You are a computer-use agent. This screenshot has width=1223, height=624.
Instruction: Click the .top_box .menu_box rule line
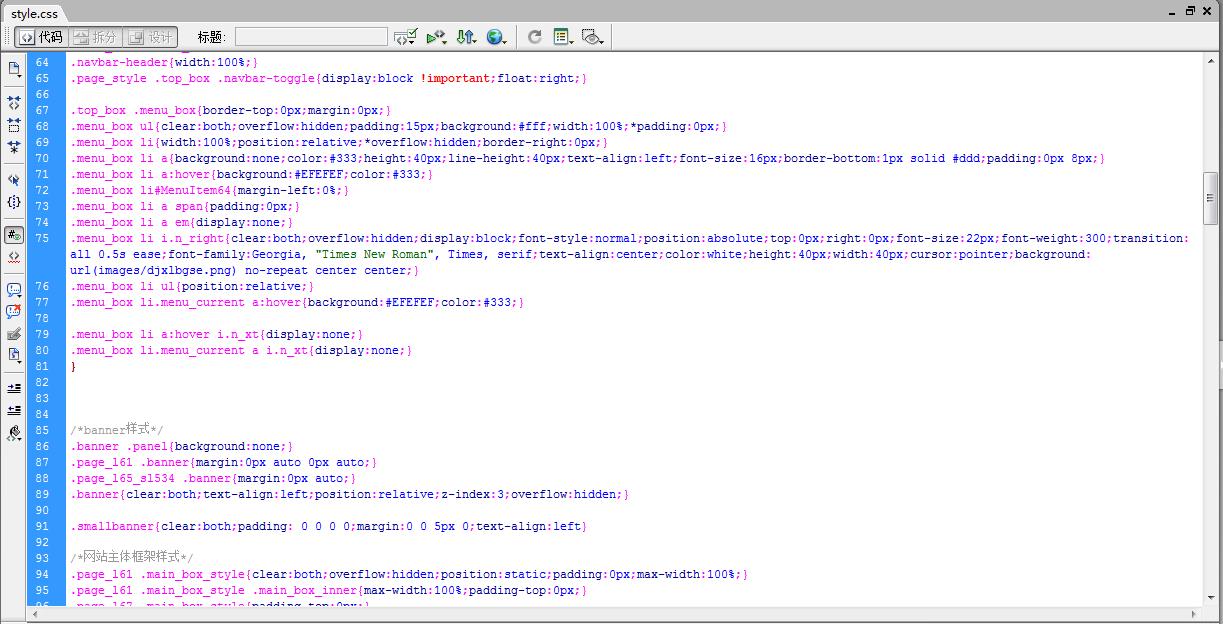(x=231, y=110)
